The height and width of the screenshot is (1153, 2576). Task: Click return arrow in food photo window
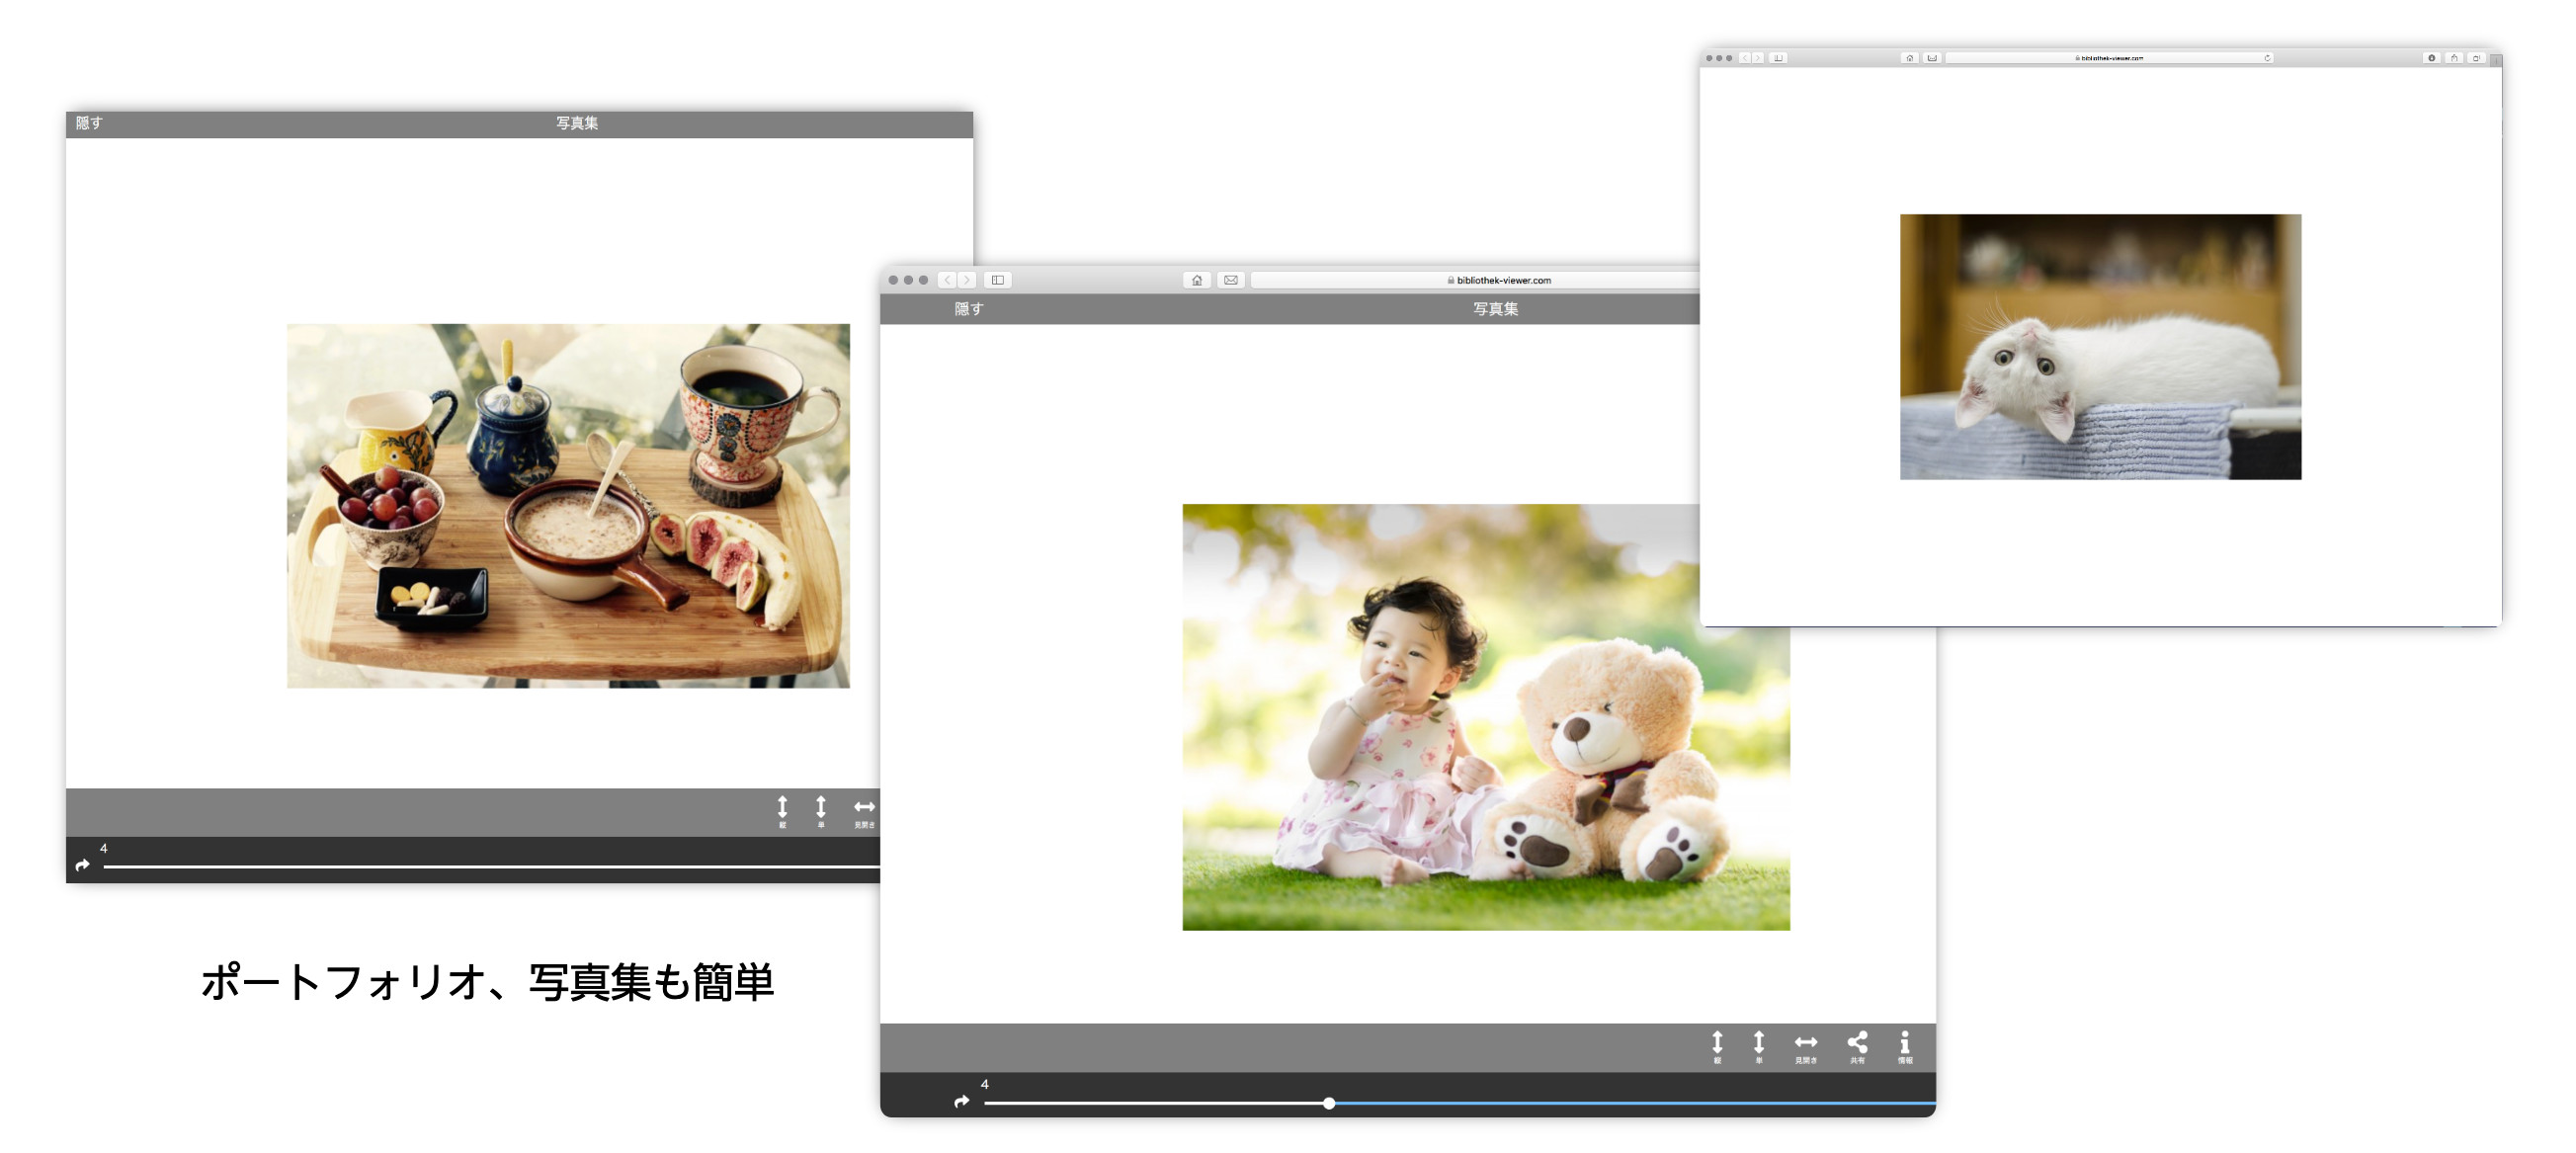click(82, 865)
